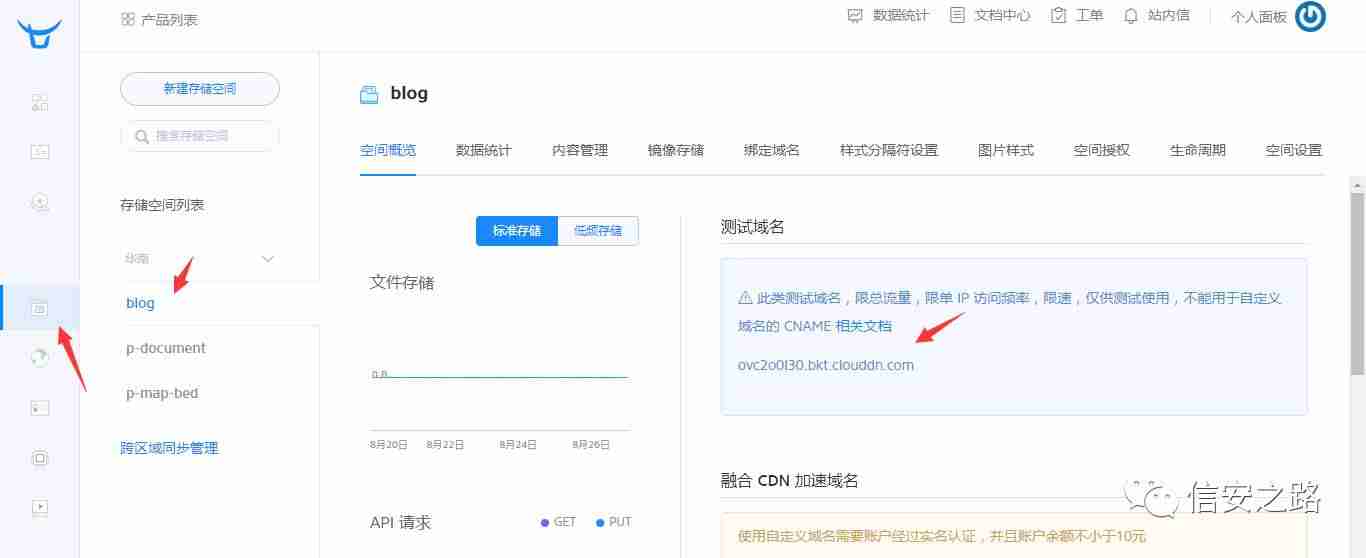Screen dimensions: 1366x558
Task: Toggle the PUT series in API chart legend
Action: point(614,522)
